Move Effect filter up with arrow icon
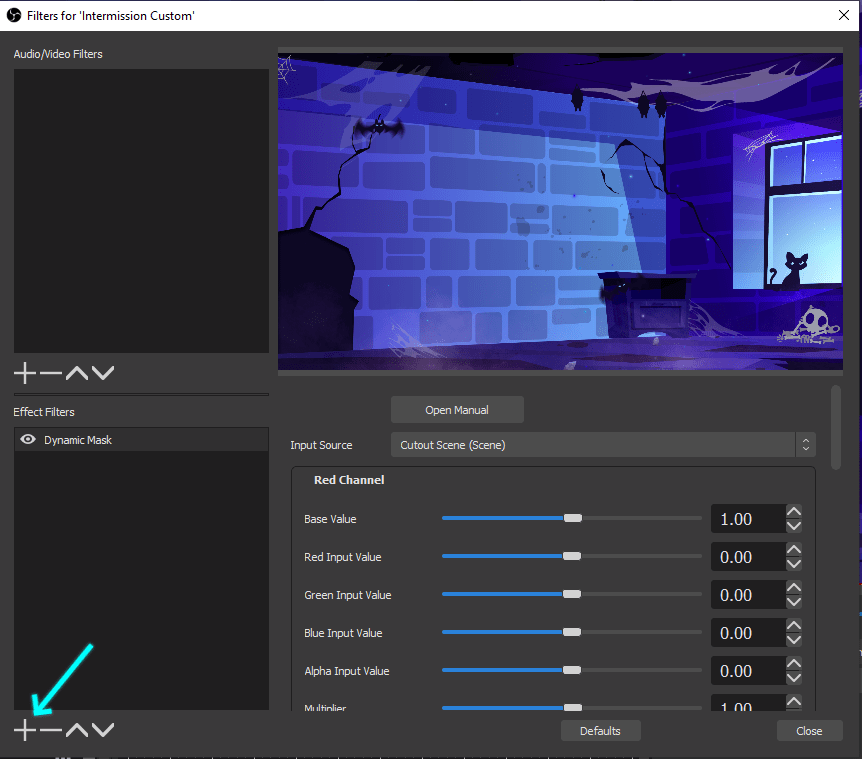This screenshot has width=862, height=759. coord(77,730)
